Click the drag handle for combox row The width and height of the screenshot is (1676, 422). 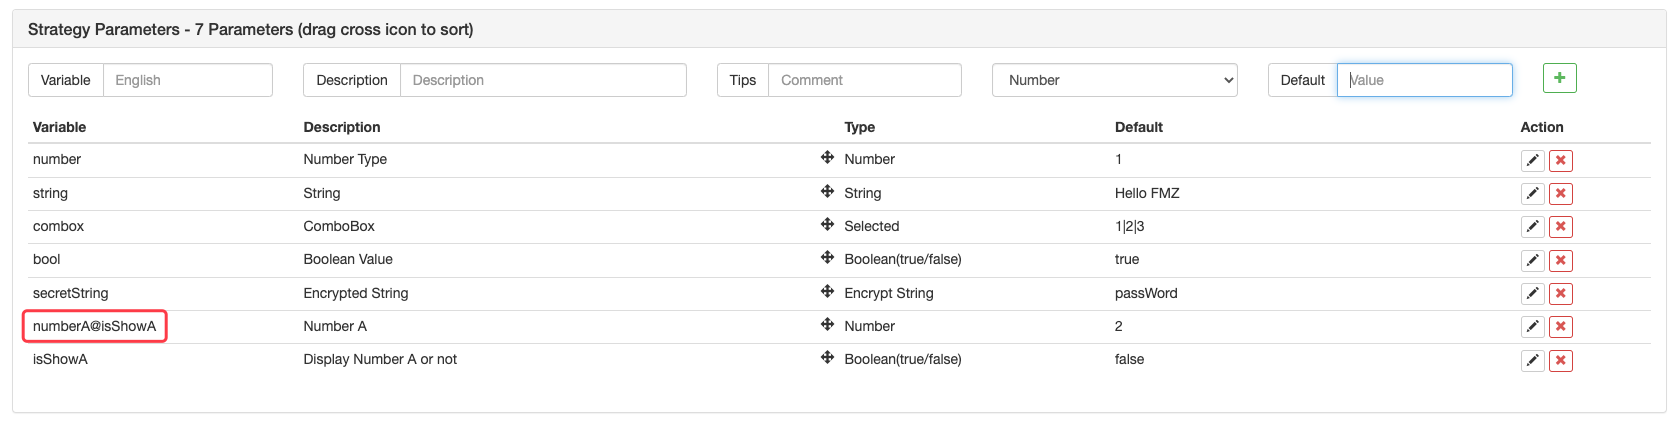827,225
